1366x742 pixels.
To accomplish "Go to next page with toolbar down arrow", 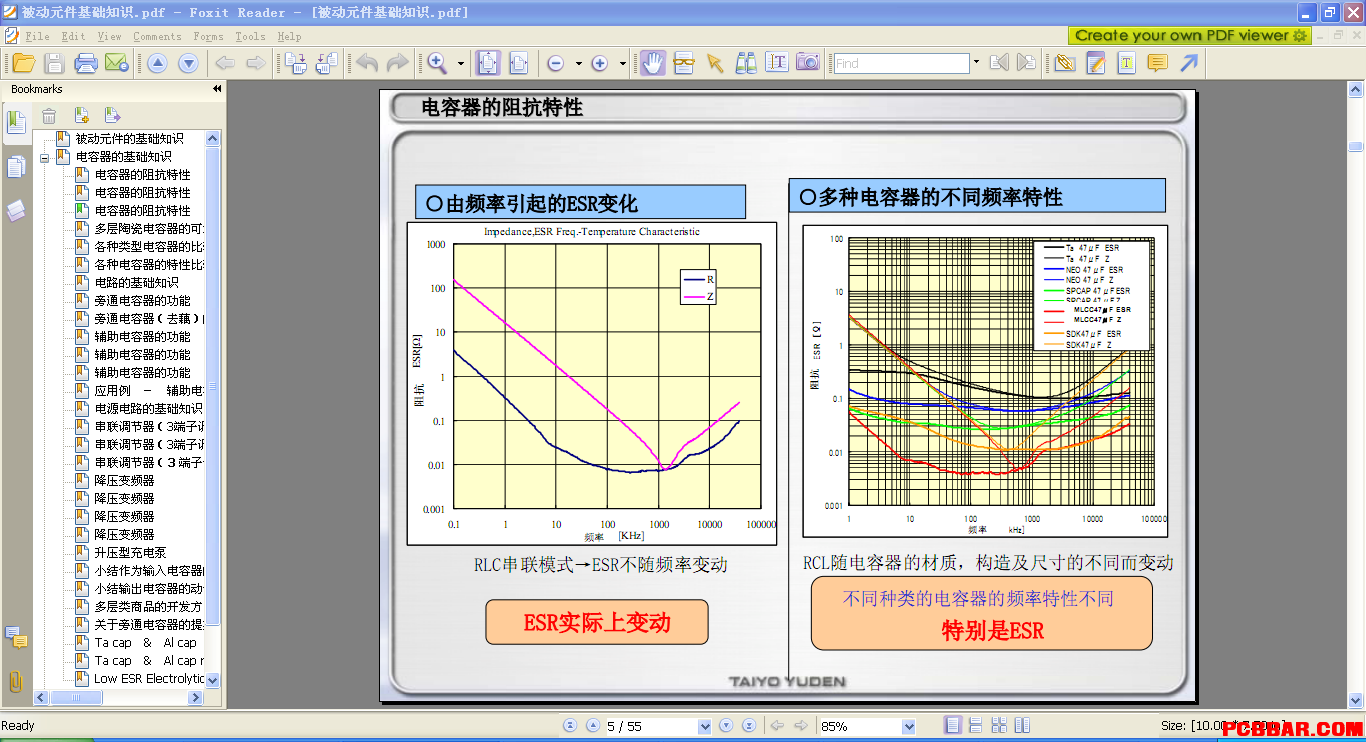I will 188,63.
